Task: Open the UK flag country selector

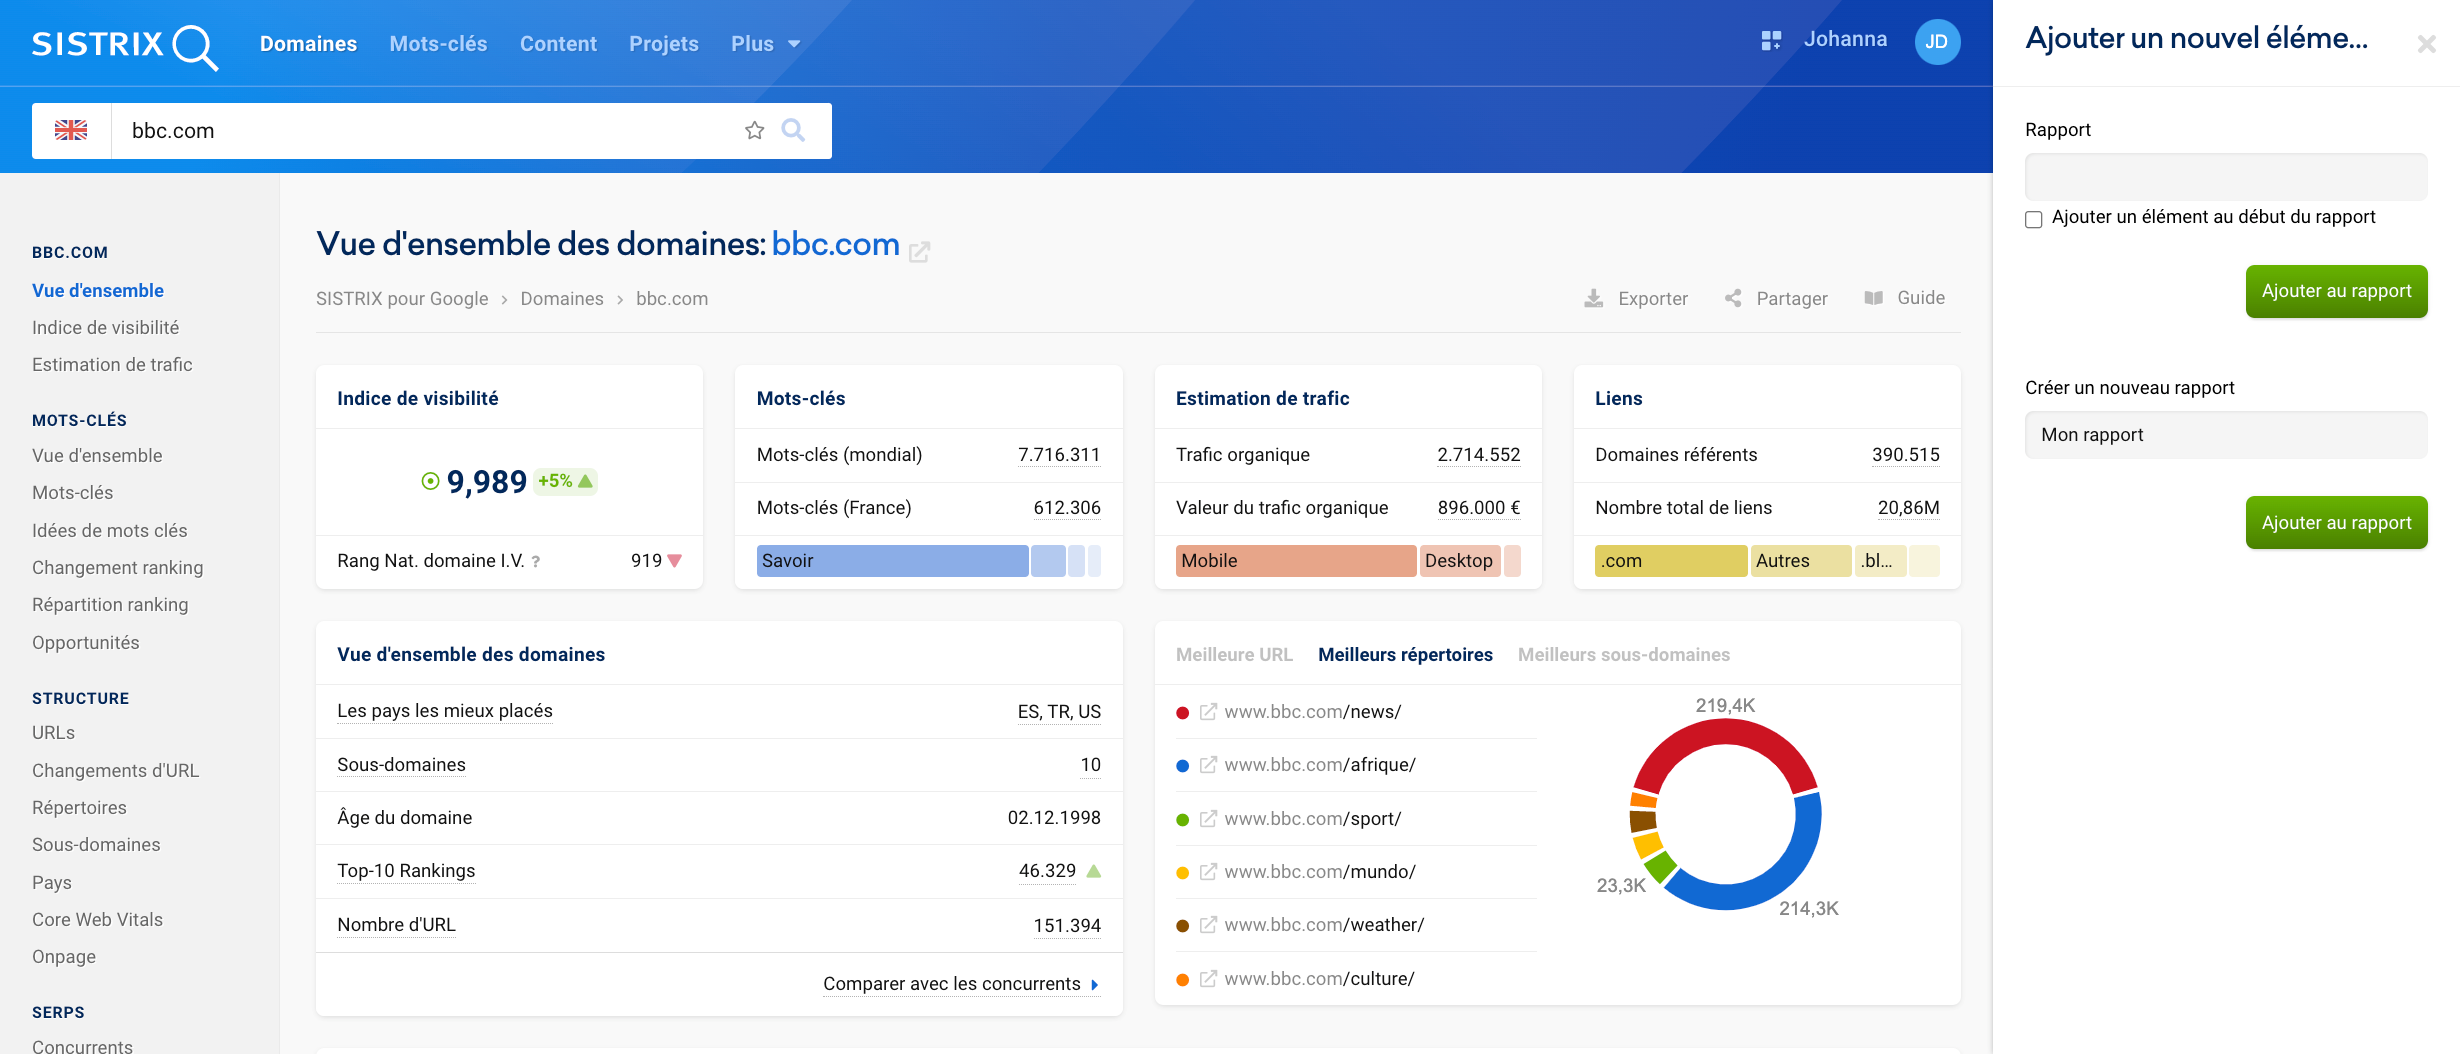Action: 71,130
